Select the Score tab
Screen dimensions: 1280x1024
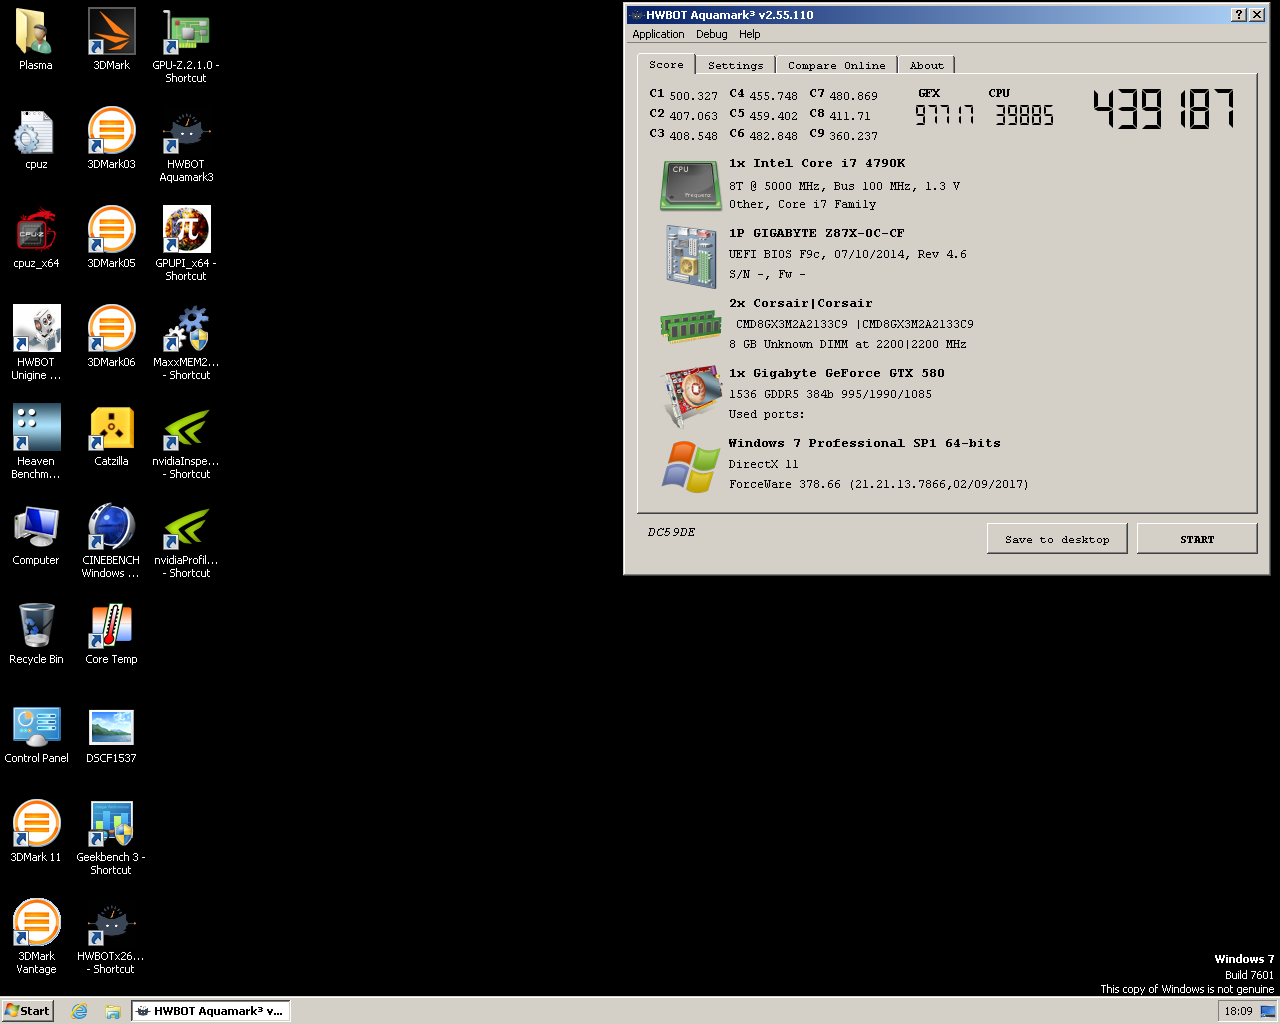click(666, 64)
